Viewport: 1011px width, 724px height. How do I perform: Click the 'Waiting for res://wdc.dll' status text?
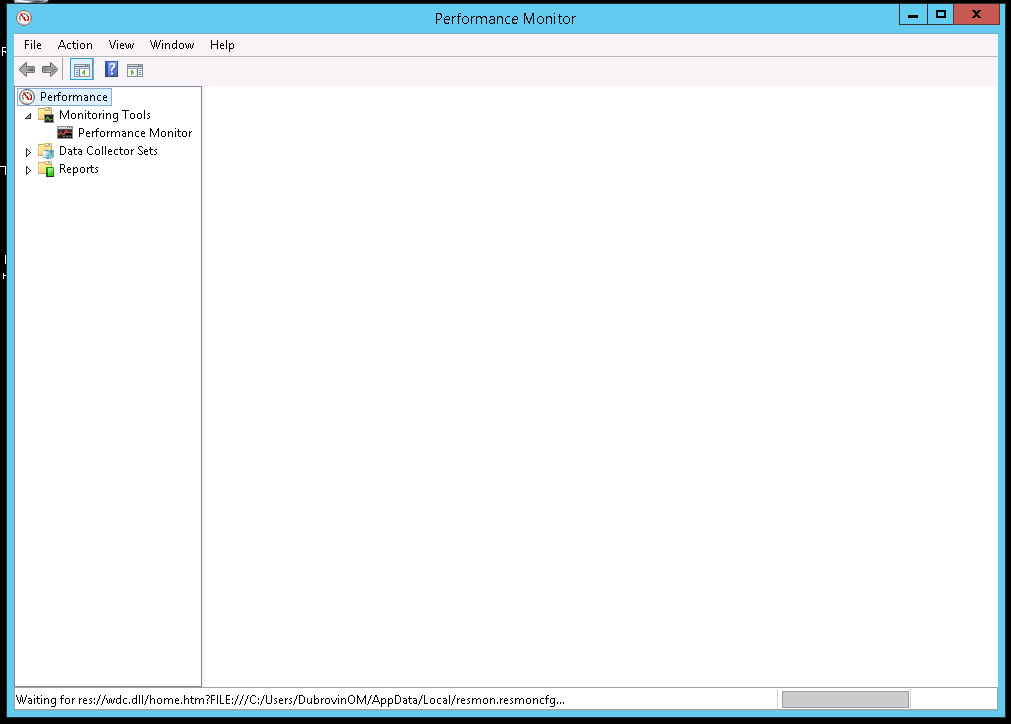pyautogui.click(x=290, y=700)
